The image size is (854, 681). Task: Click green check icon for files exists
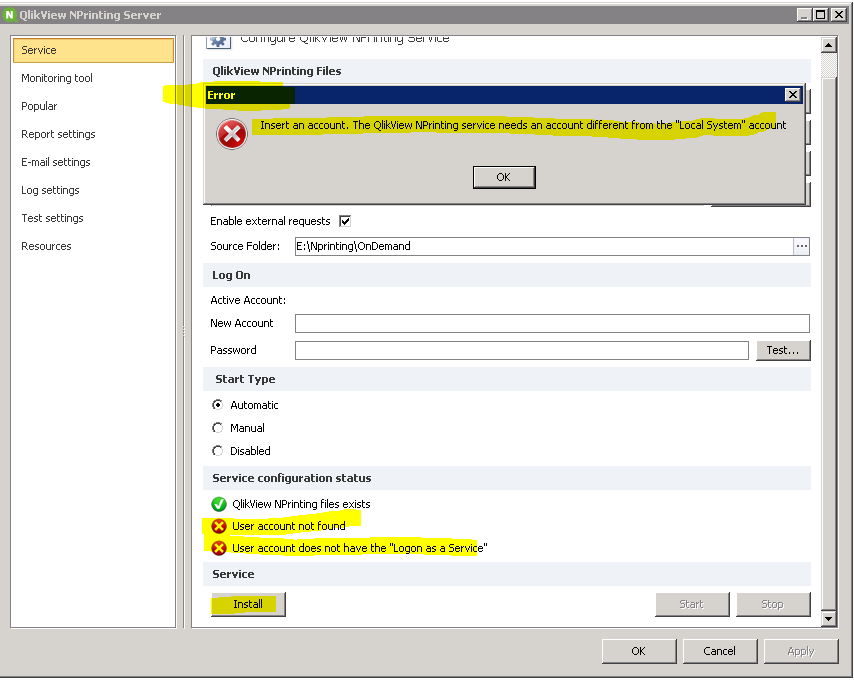point(219,504)
